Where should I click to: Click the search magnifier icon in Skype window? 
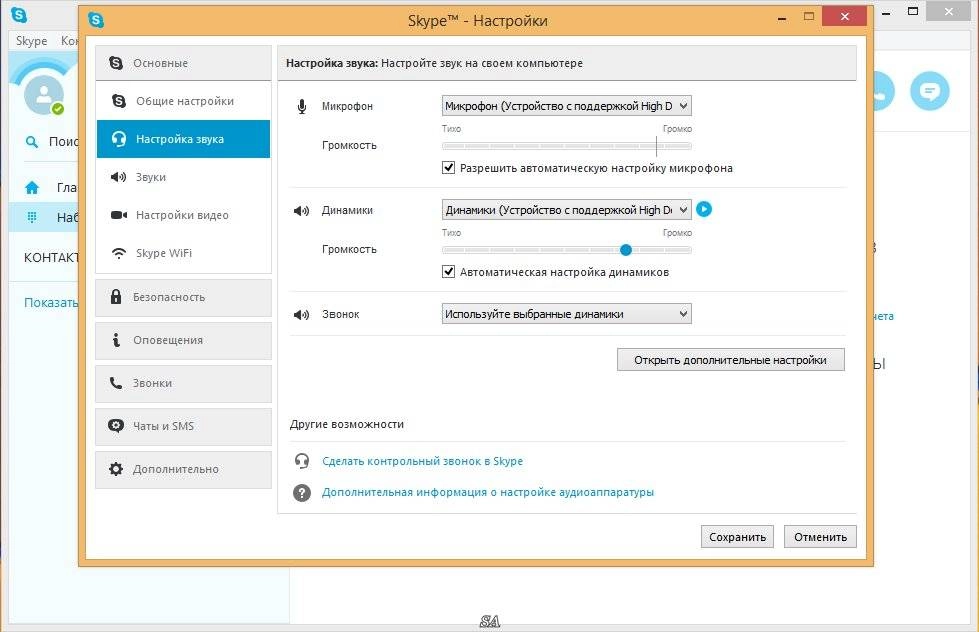click(x=31, y=142)
